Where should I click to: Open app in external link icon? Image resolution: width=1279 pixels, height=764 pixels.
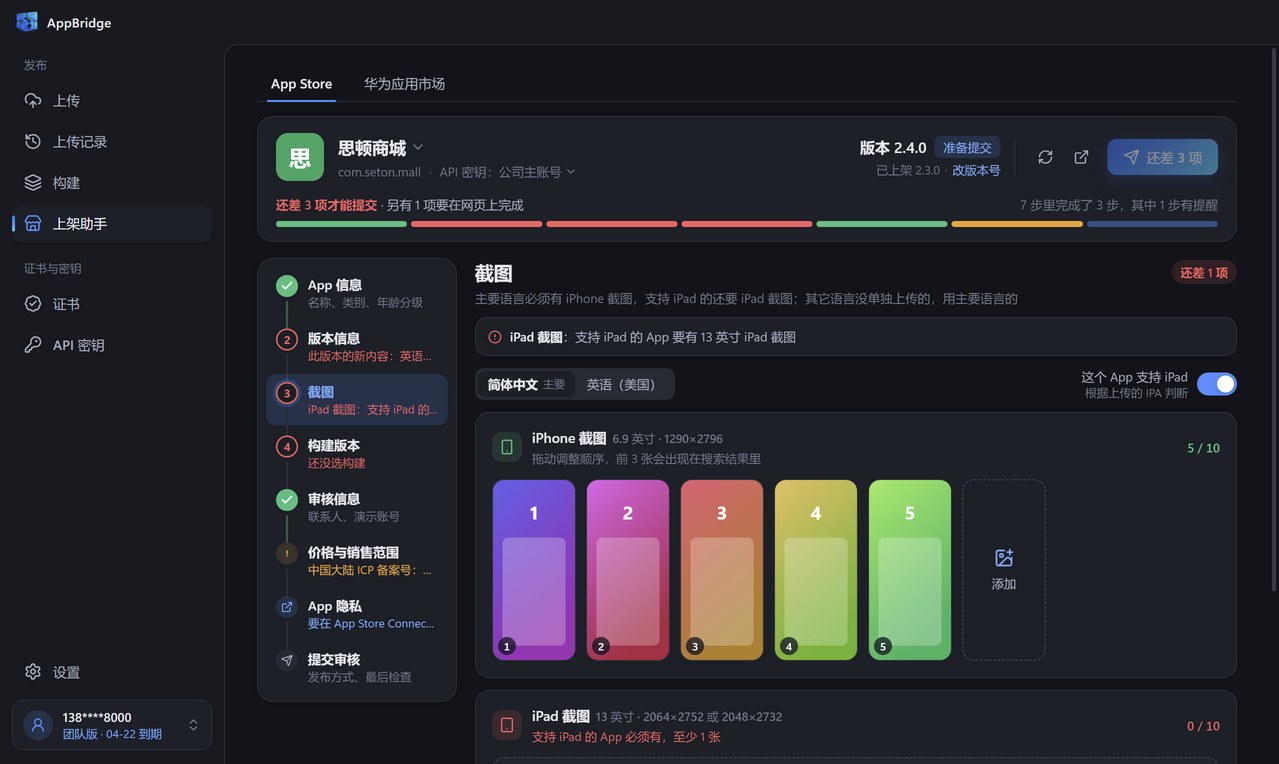(1081, 157)
